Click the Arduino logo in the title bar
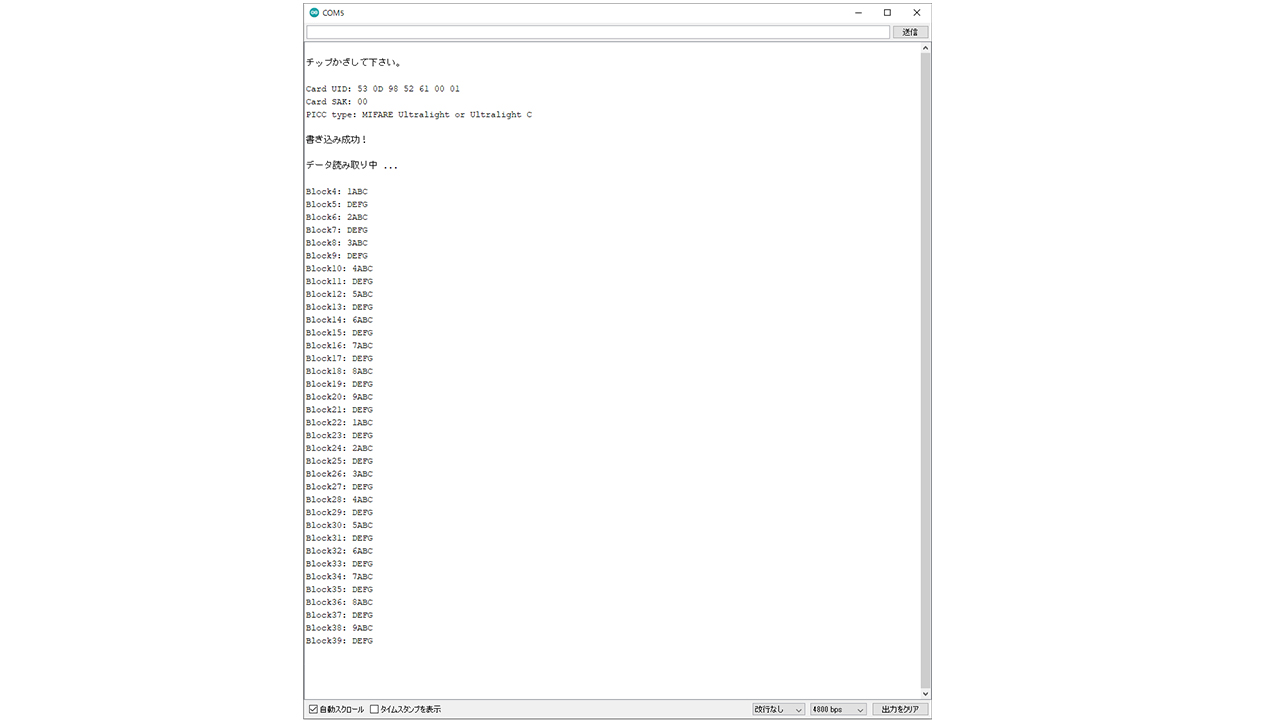The height and width of the screenshot is (720, 1280). [x=314, y=13]
